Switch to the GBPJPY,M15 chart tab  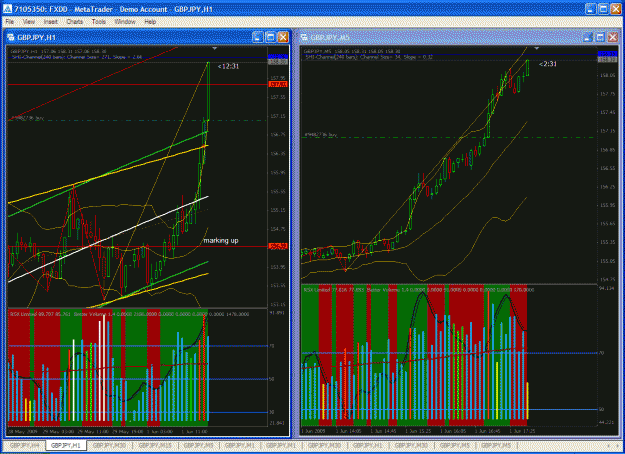pos(155,446)
